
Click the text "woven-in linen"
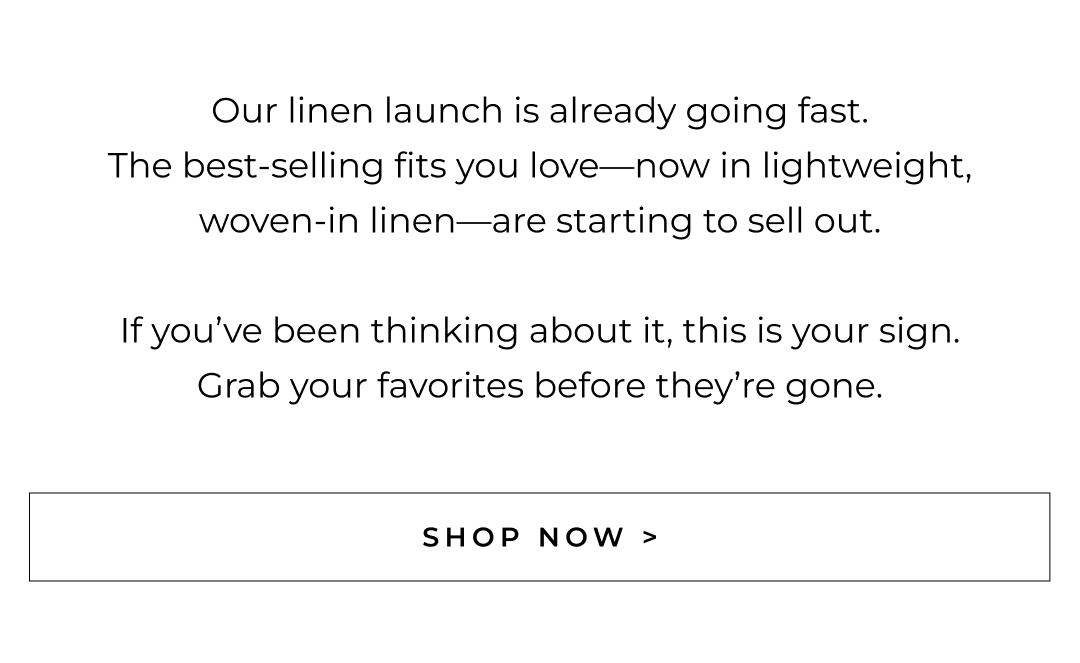pos(326,221)
